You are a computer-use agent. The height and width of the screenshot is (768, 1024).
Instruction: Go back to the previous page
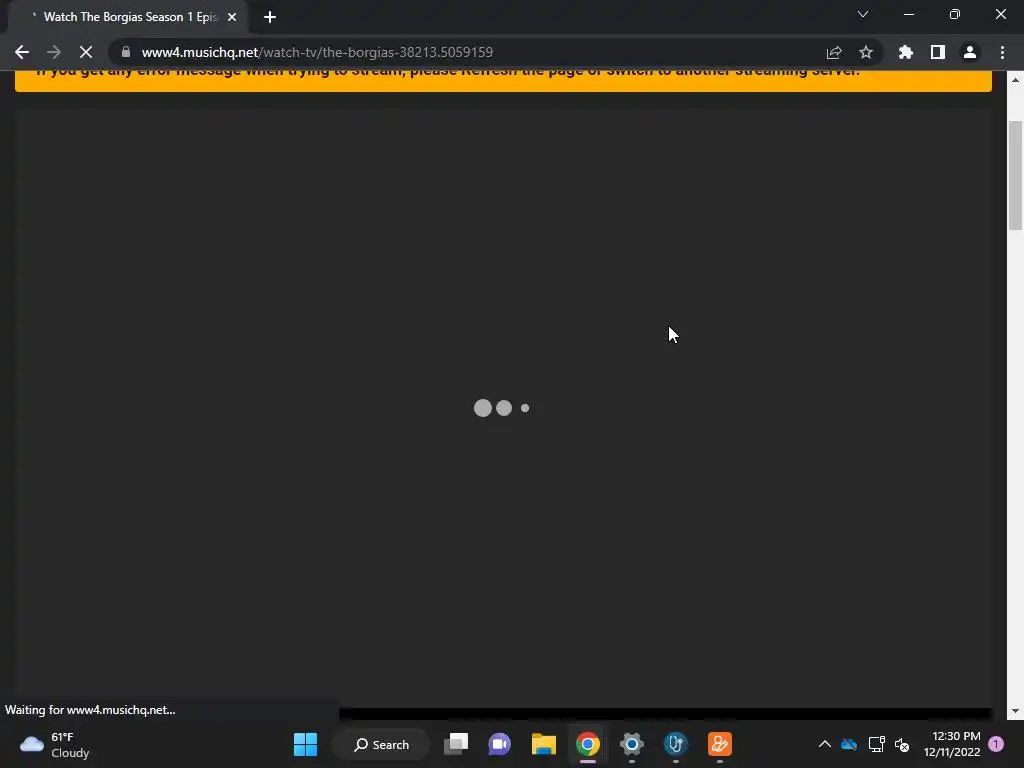click(22, 52)
